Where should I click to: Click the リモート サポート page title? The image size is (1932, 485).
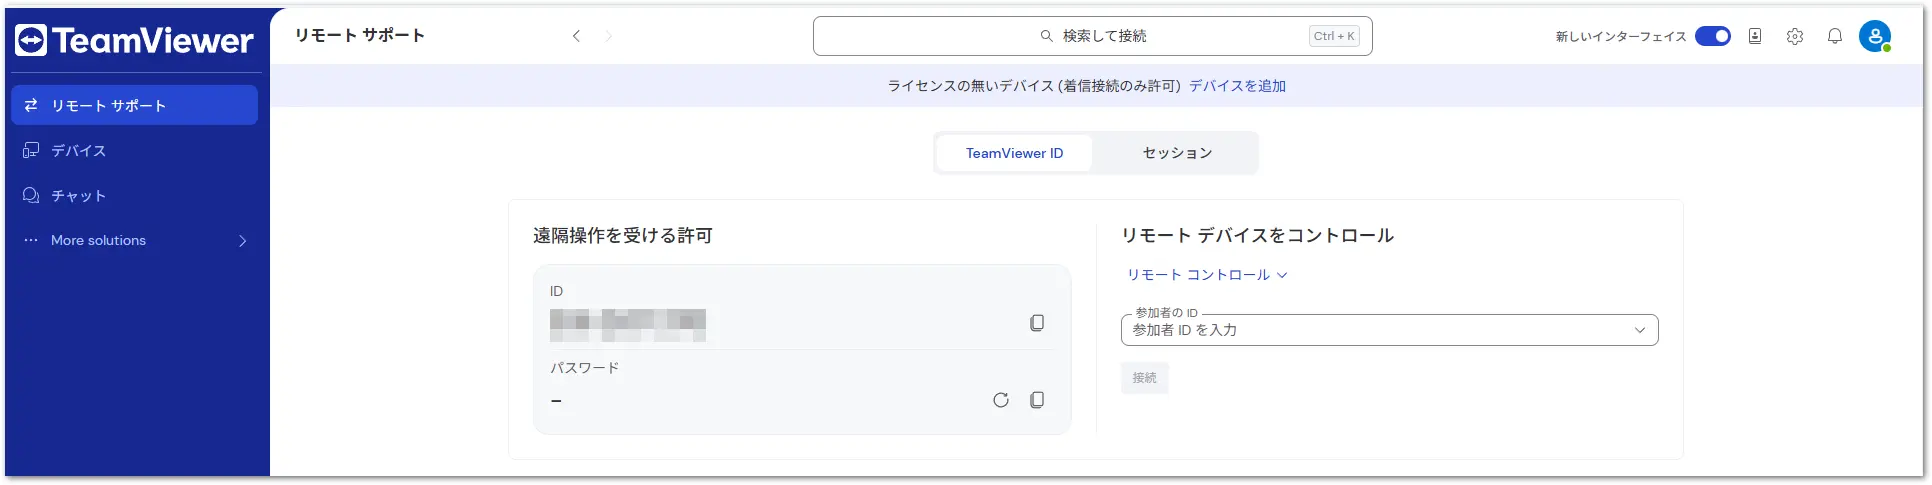click(x=360, y=36)
